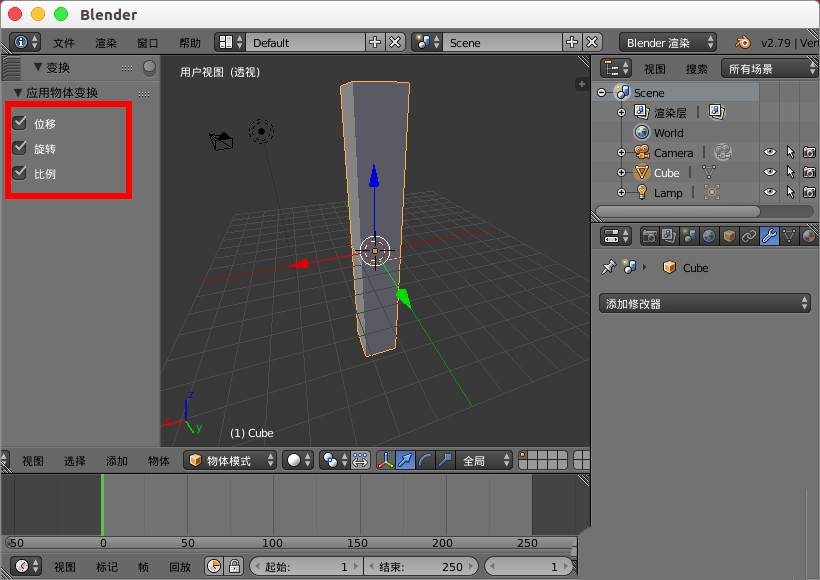
Task: Hide the Cube using its eye toggle
Action: tap(768, 172)
